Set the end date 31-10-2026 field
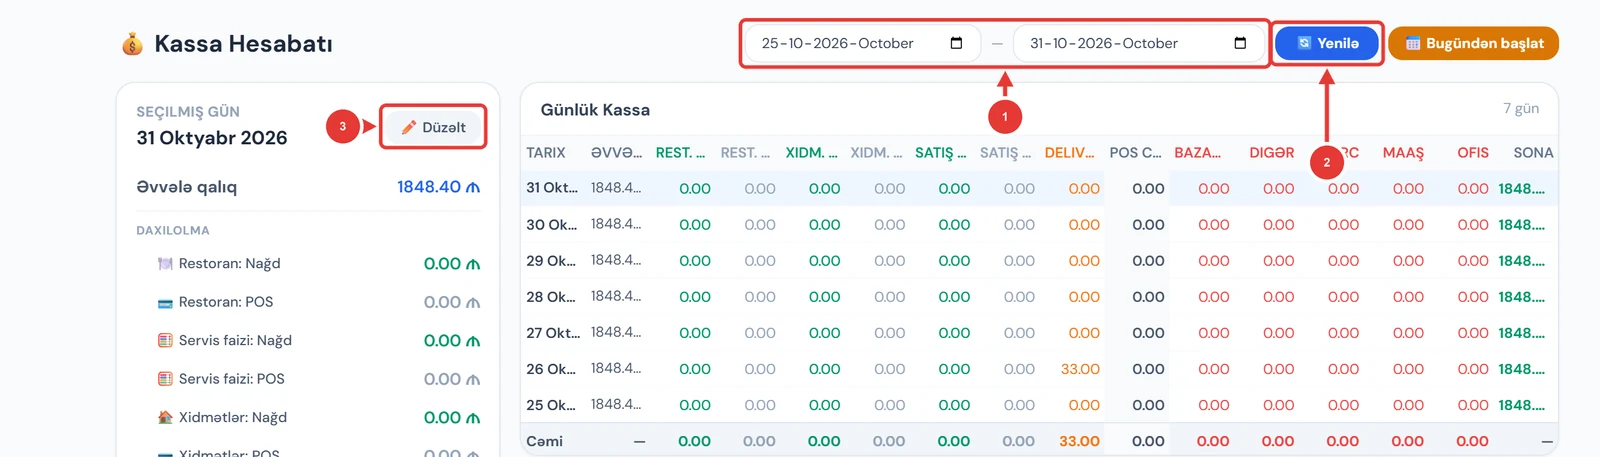The image size is (1600, 457). [1139, 43]
